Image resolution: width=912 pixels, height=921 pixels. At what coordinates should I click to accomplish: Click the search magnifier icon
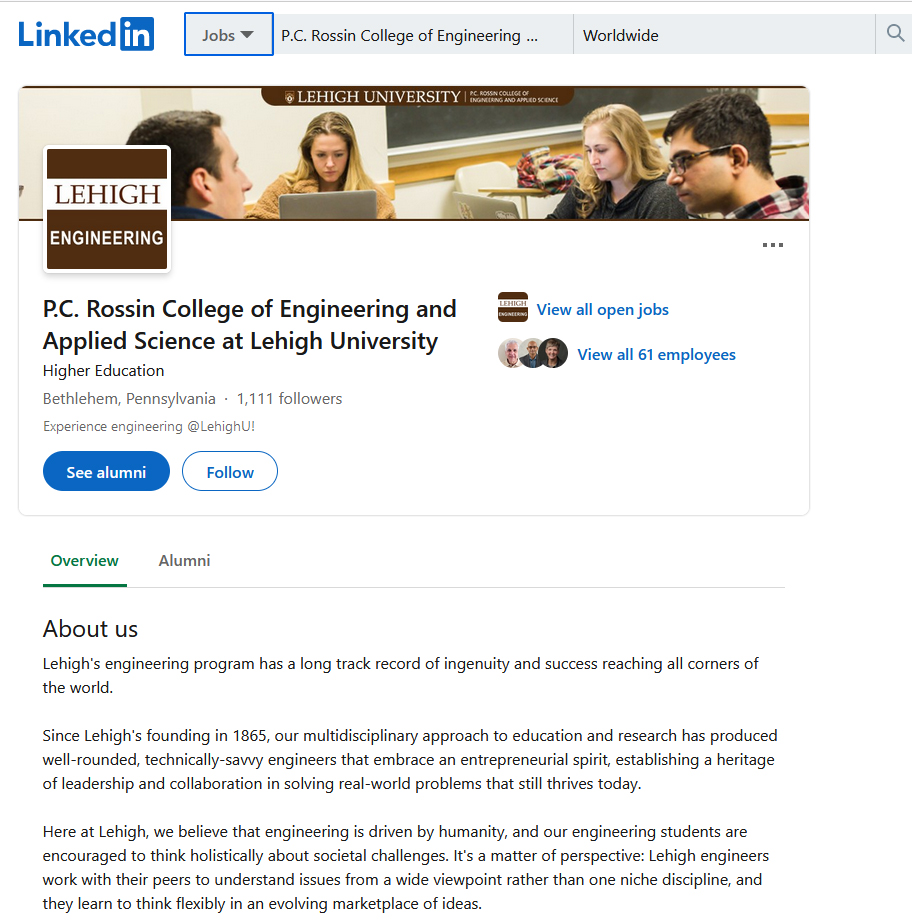click(x=895, y=35)
